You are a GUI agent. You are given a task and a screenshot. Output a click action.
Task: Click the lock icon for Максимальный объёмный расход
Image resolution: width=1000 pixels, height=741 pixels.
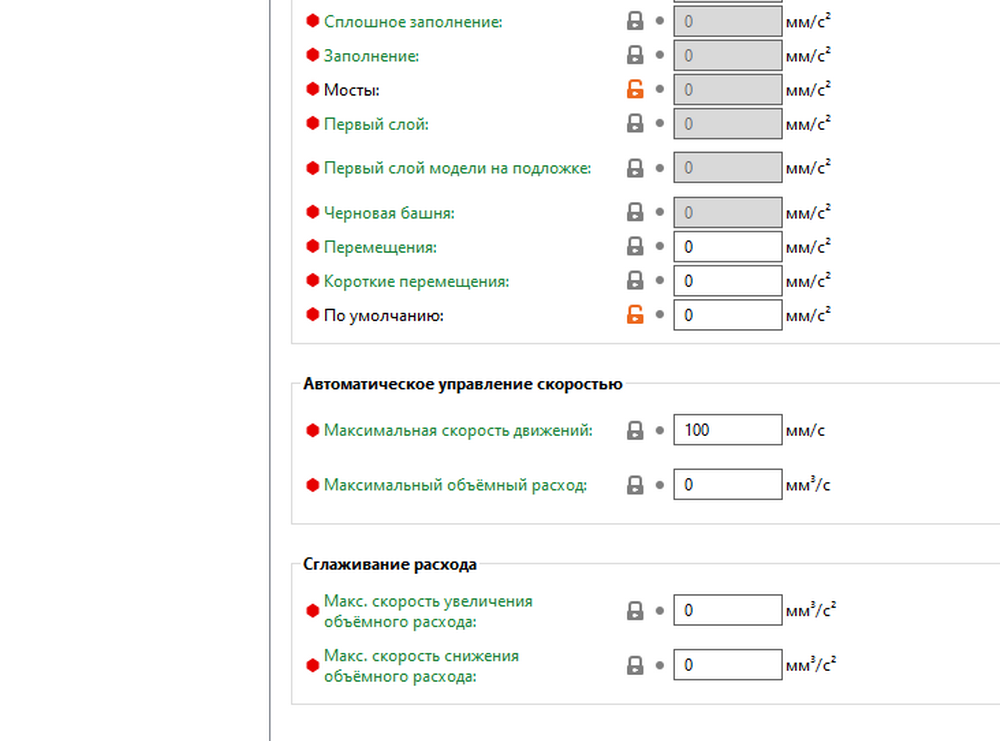[x=635, y=485]
